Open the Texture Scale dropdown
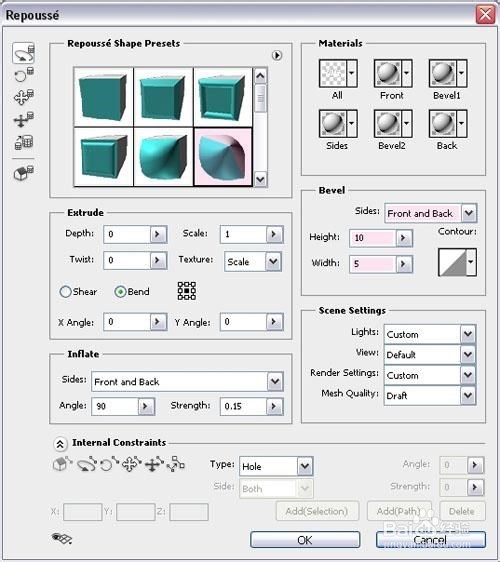500x562 pixels. click(273, 261)
